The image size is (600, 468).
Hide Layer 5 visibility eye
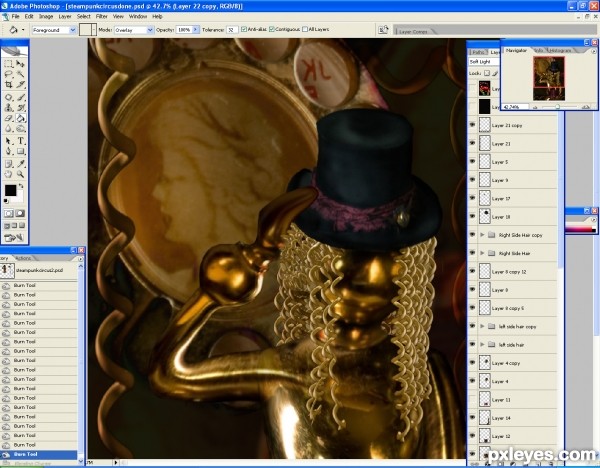coord(472,162)
